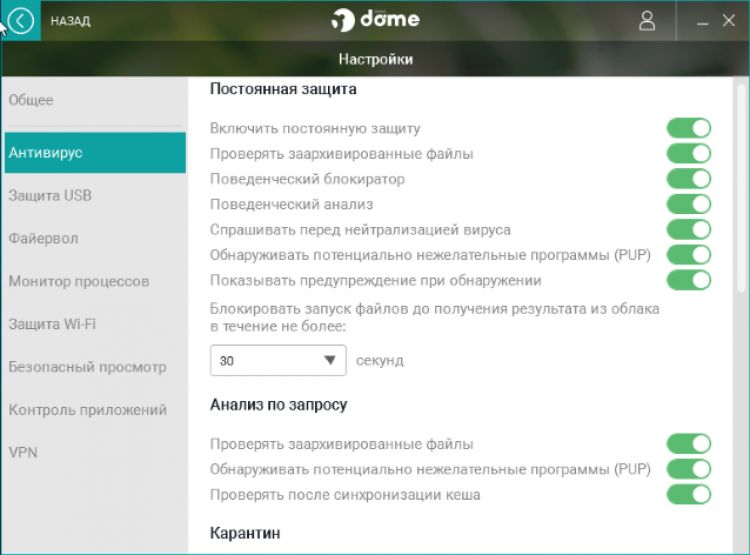Image resolution: width=750 pixels, height=555 pixels.
Task: Disable 'Поведенческий блокатор' switch
Action: pos(689,179)
